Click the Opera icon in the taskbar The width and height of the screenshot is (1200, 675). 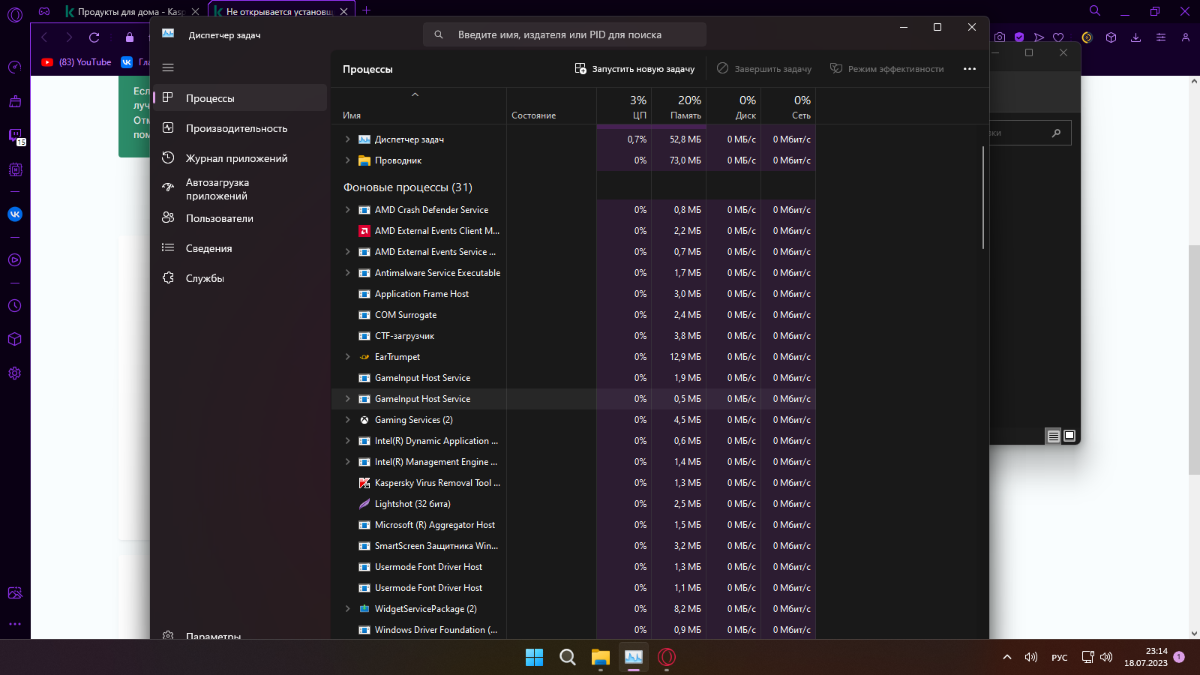coord(667,657)
